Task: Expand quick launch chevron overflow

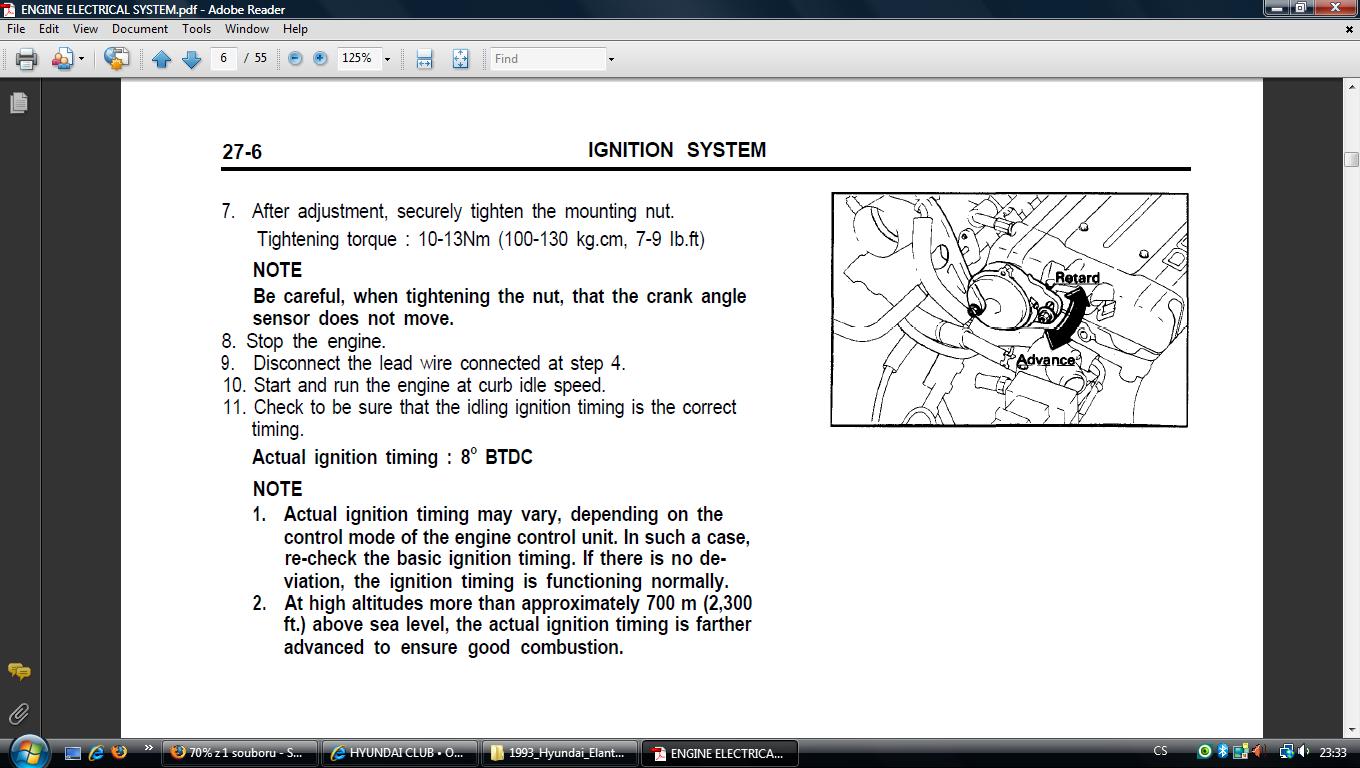Action: 149,747
